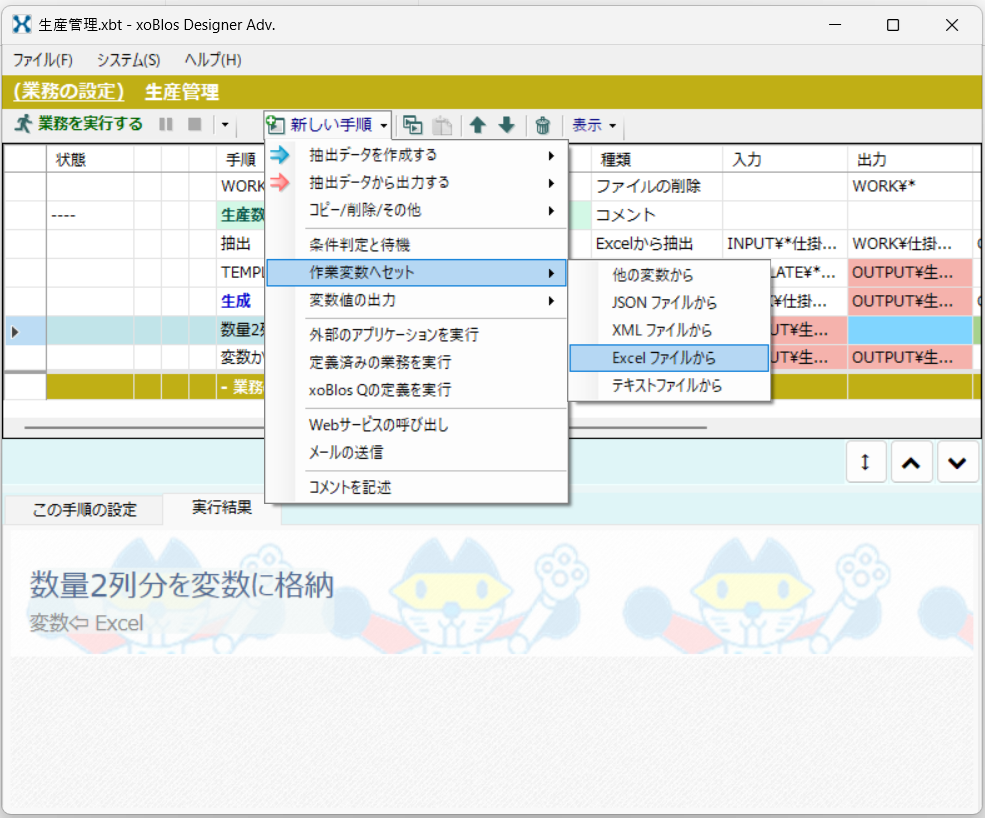Select 外部のアプリケーションを実行 menu item
This screenshot has height=818, width=985.
click(416, 335)
